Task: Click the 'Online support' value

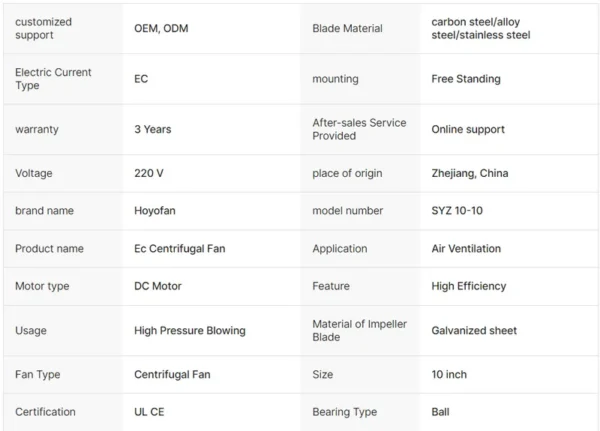Action: pos(468,129)
